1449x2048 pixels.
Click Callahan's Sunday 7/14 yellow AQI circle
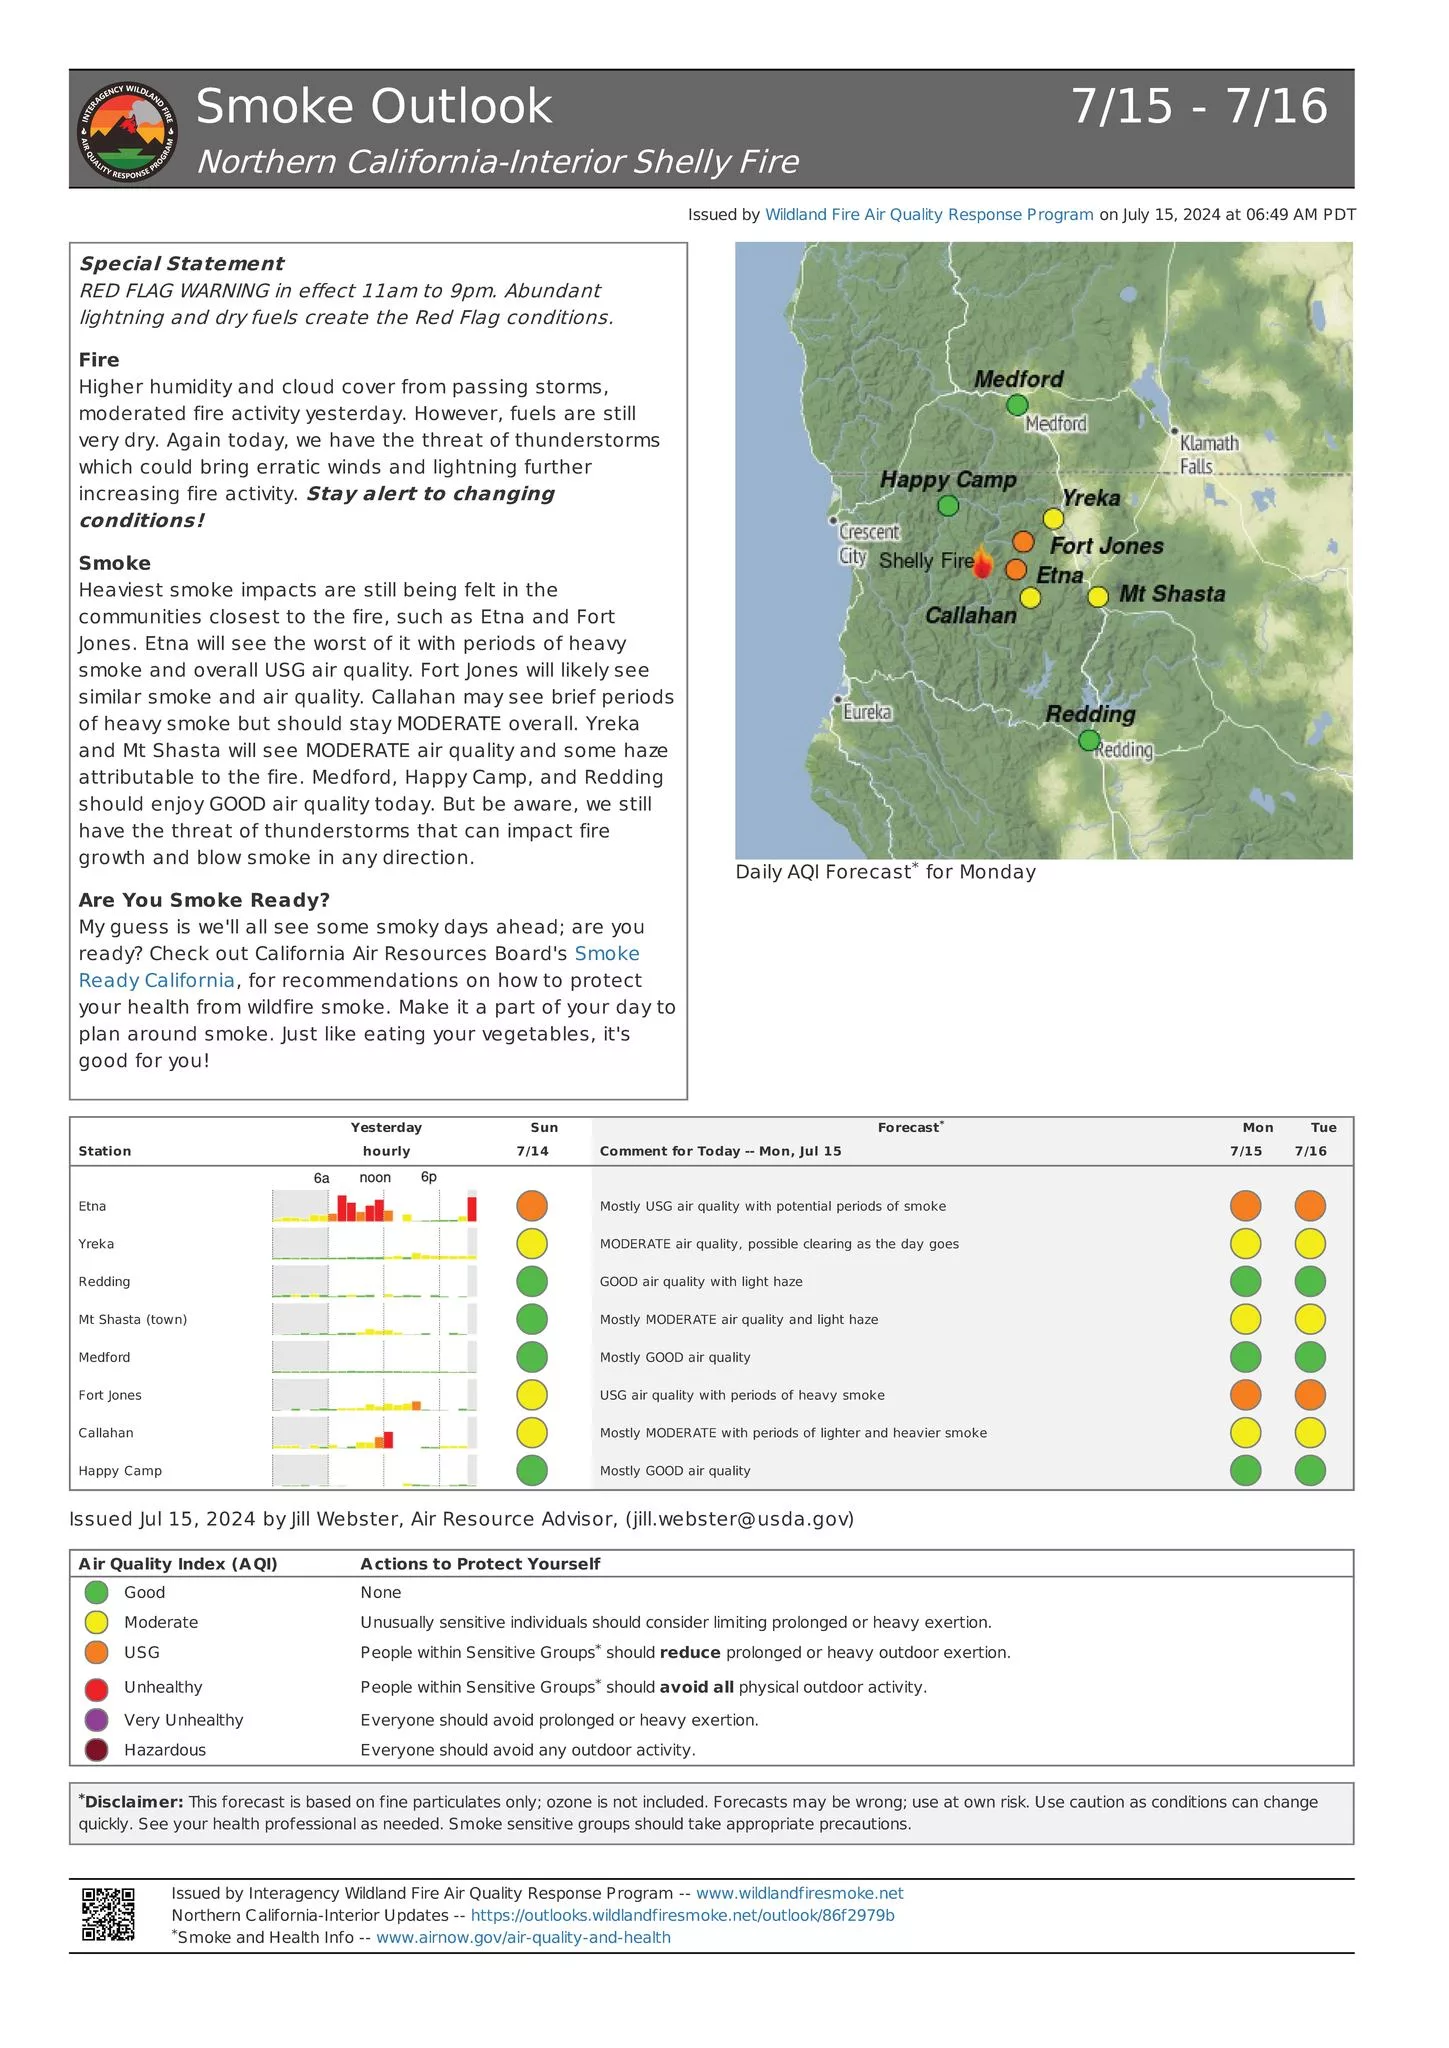click(x=532, y=1432)
